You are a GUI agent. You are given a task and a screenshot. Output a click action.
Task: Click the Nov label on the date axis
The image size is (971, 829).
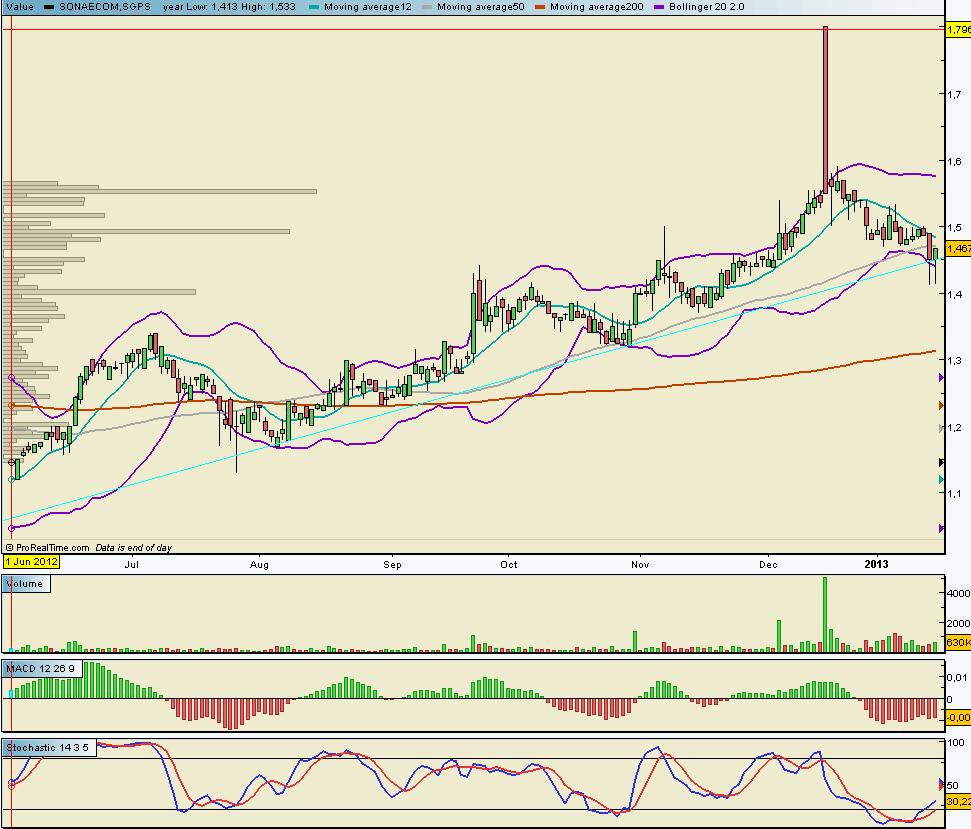[x=640, y=565]
